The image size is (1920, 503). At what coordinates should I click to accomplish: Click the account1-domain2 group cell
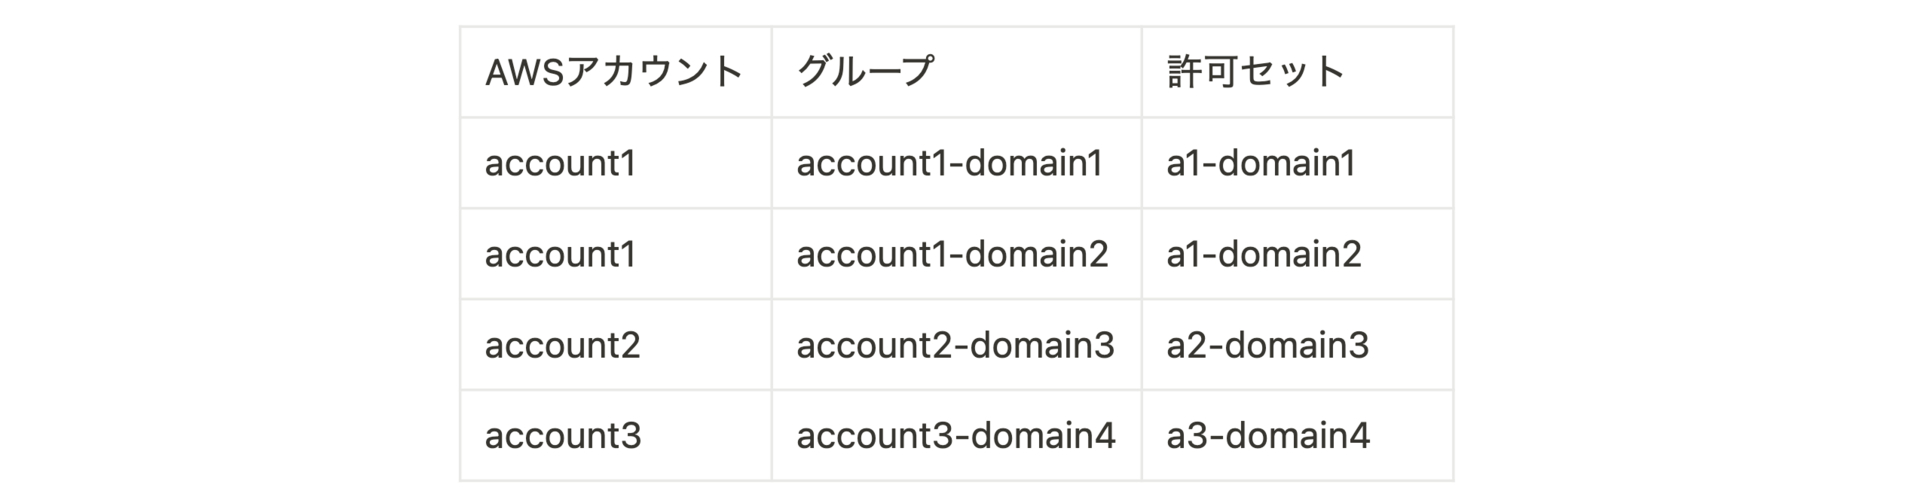[x=956, y=254]
